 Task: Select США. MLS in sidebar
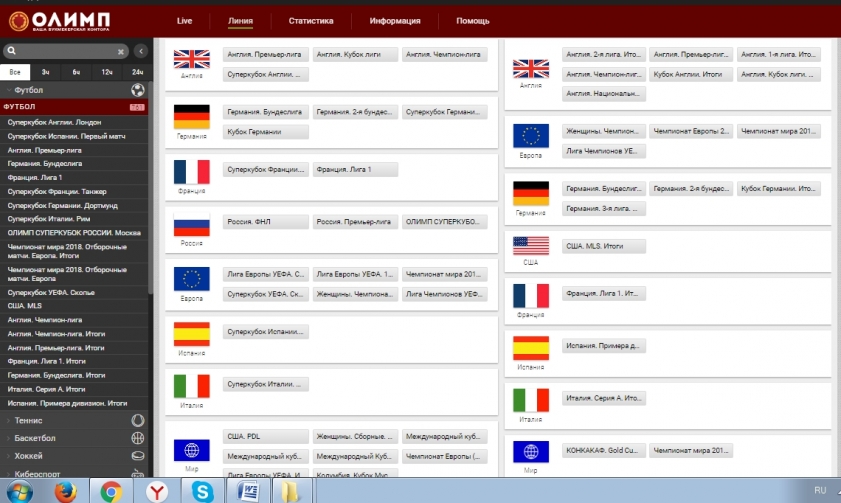(24, 306)
